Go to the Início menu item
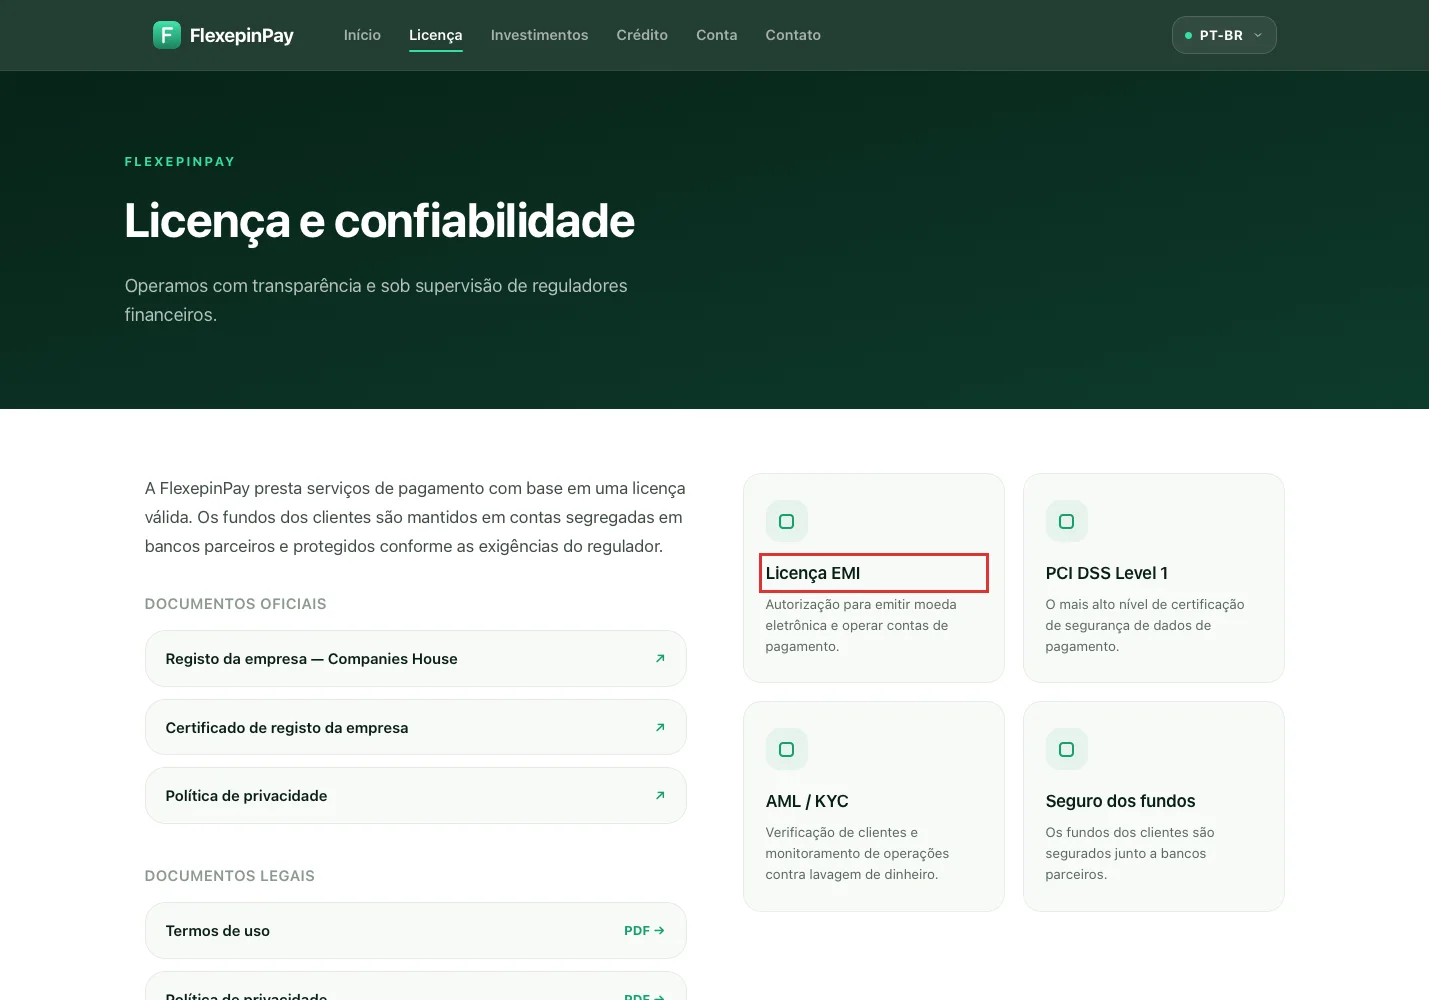 click(362, 35)
